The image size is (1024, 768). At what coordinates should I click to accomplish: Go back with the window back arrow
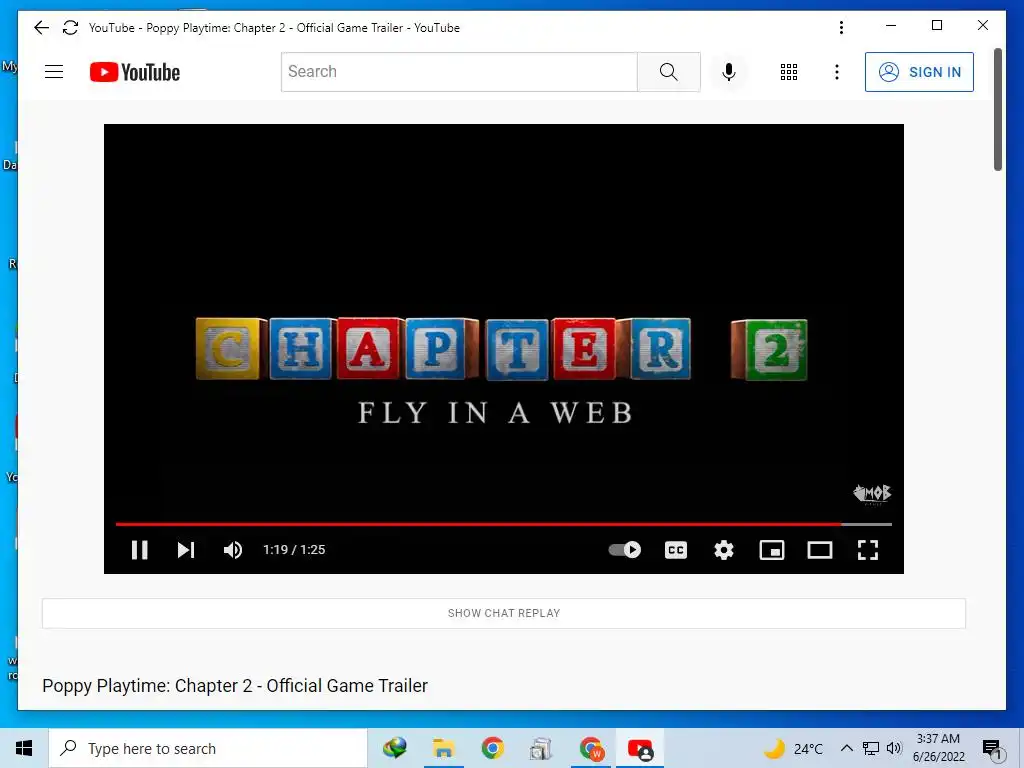41,27
